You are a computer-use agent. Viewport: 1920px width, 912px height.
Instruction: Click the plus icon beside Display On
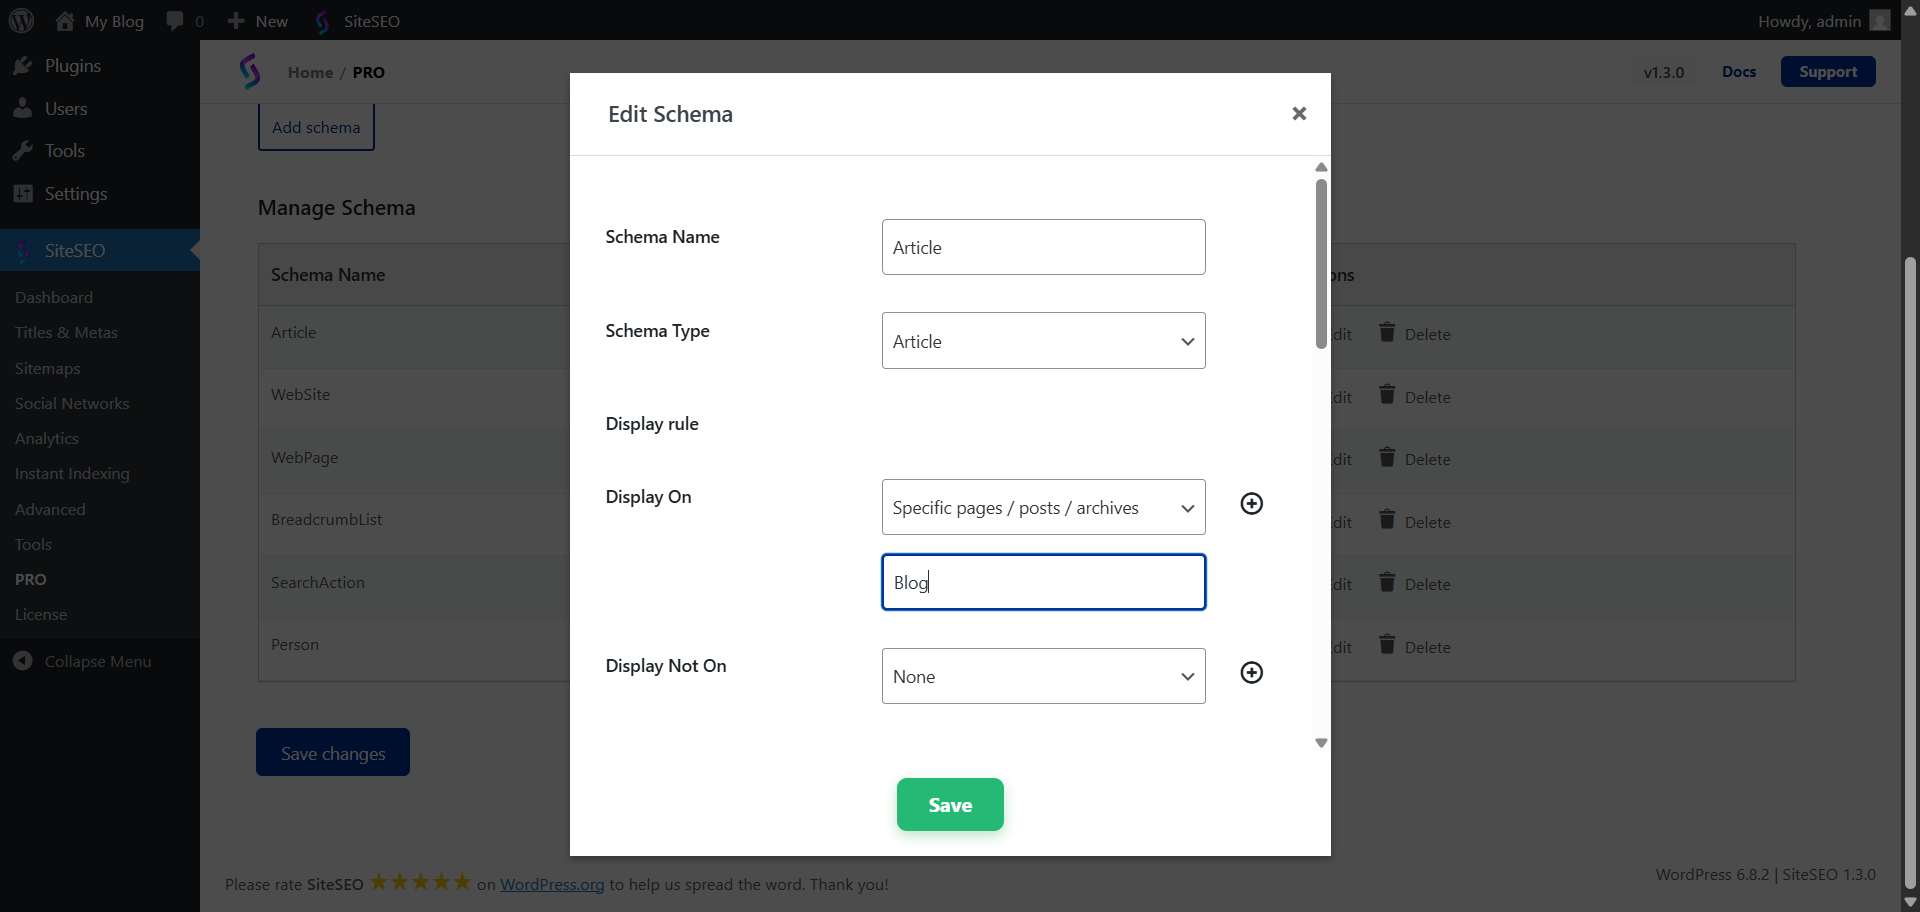click(1251, 504)
